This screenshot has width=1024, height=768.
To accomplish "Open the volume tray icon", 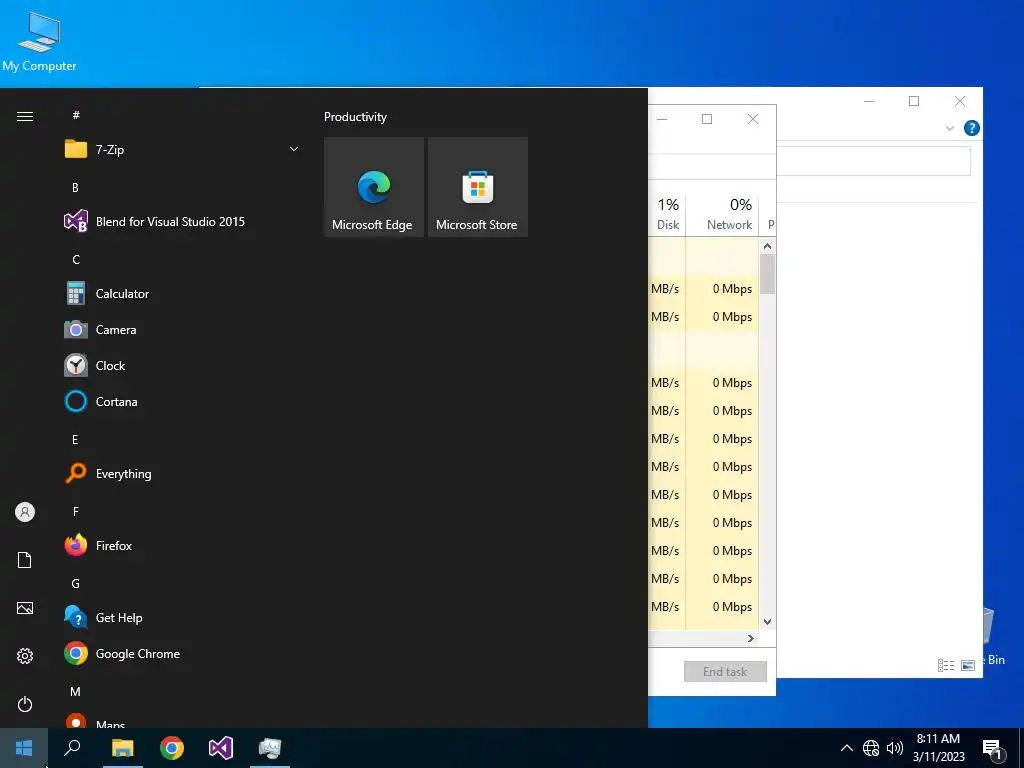I will click(x=895, y=748).
